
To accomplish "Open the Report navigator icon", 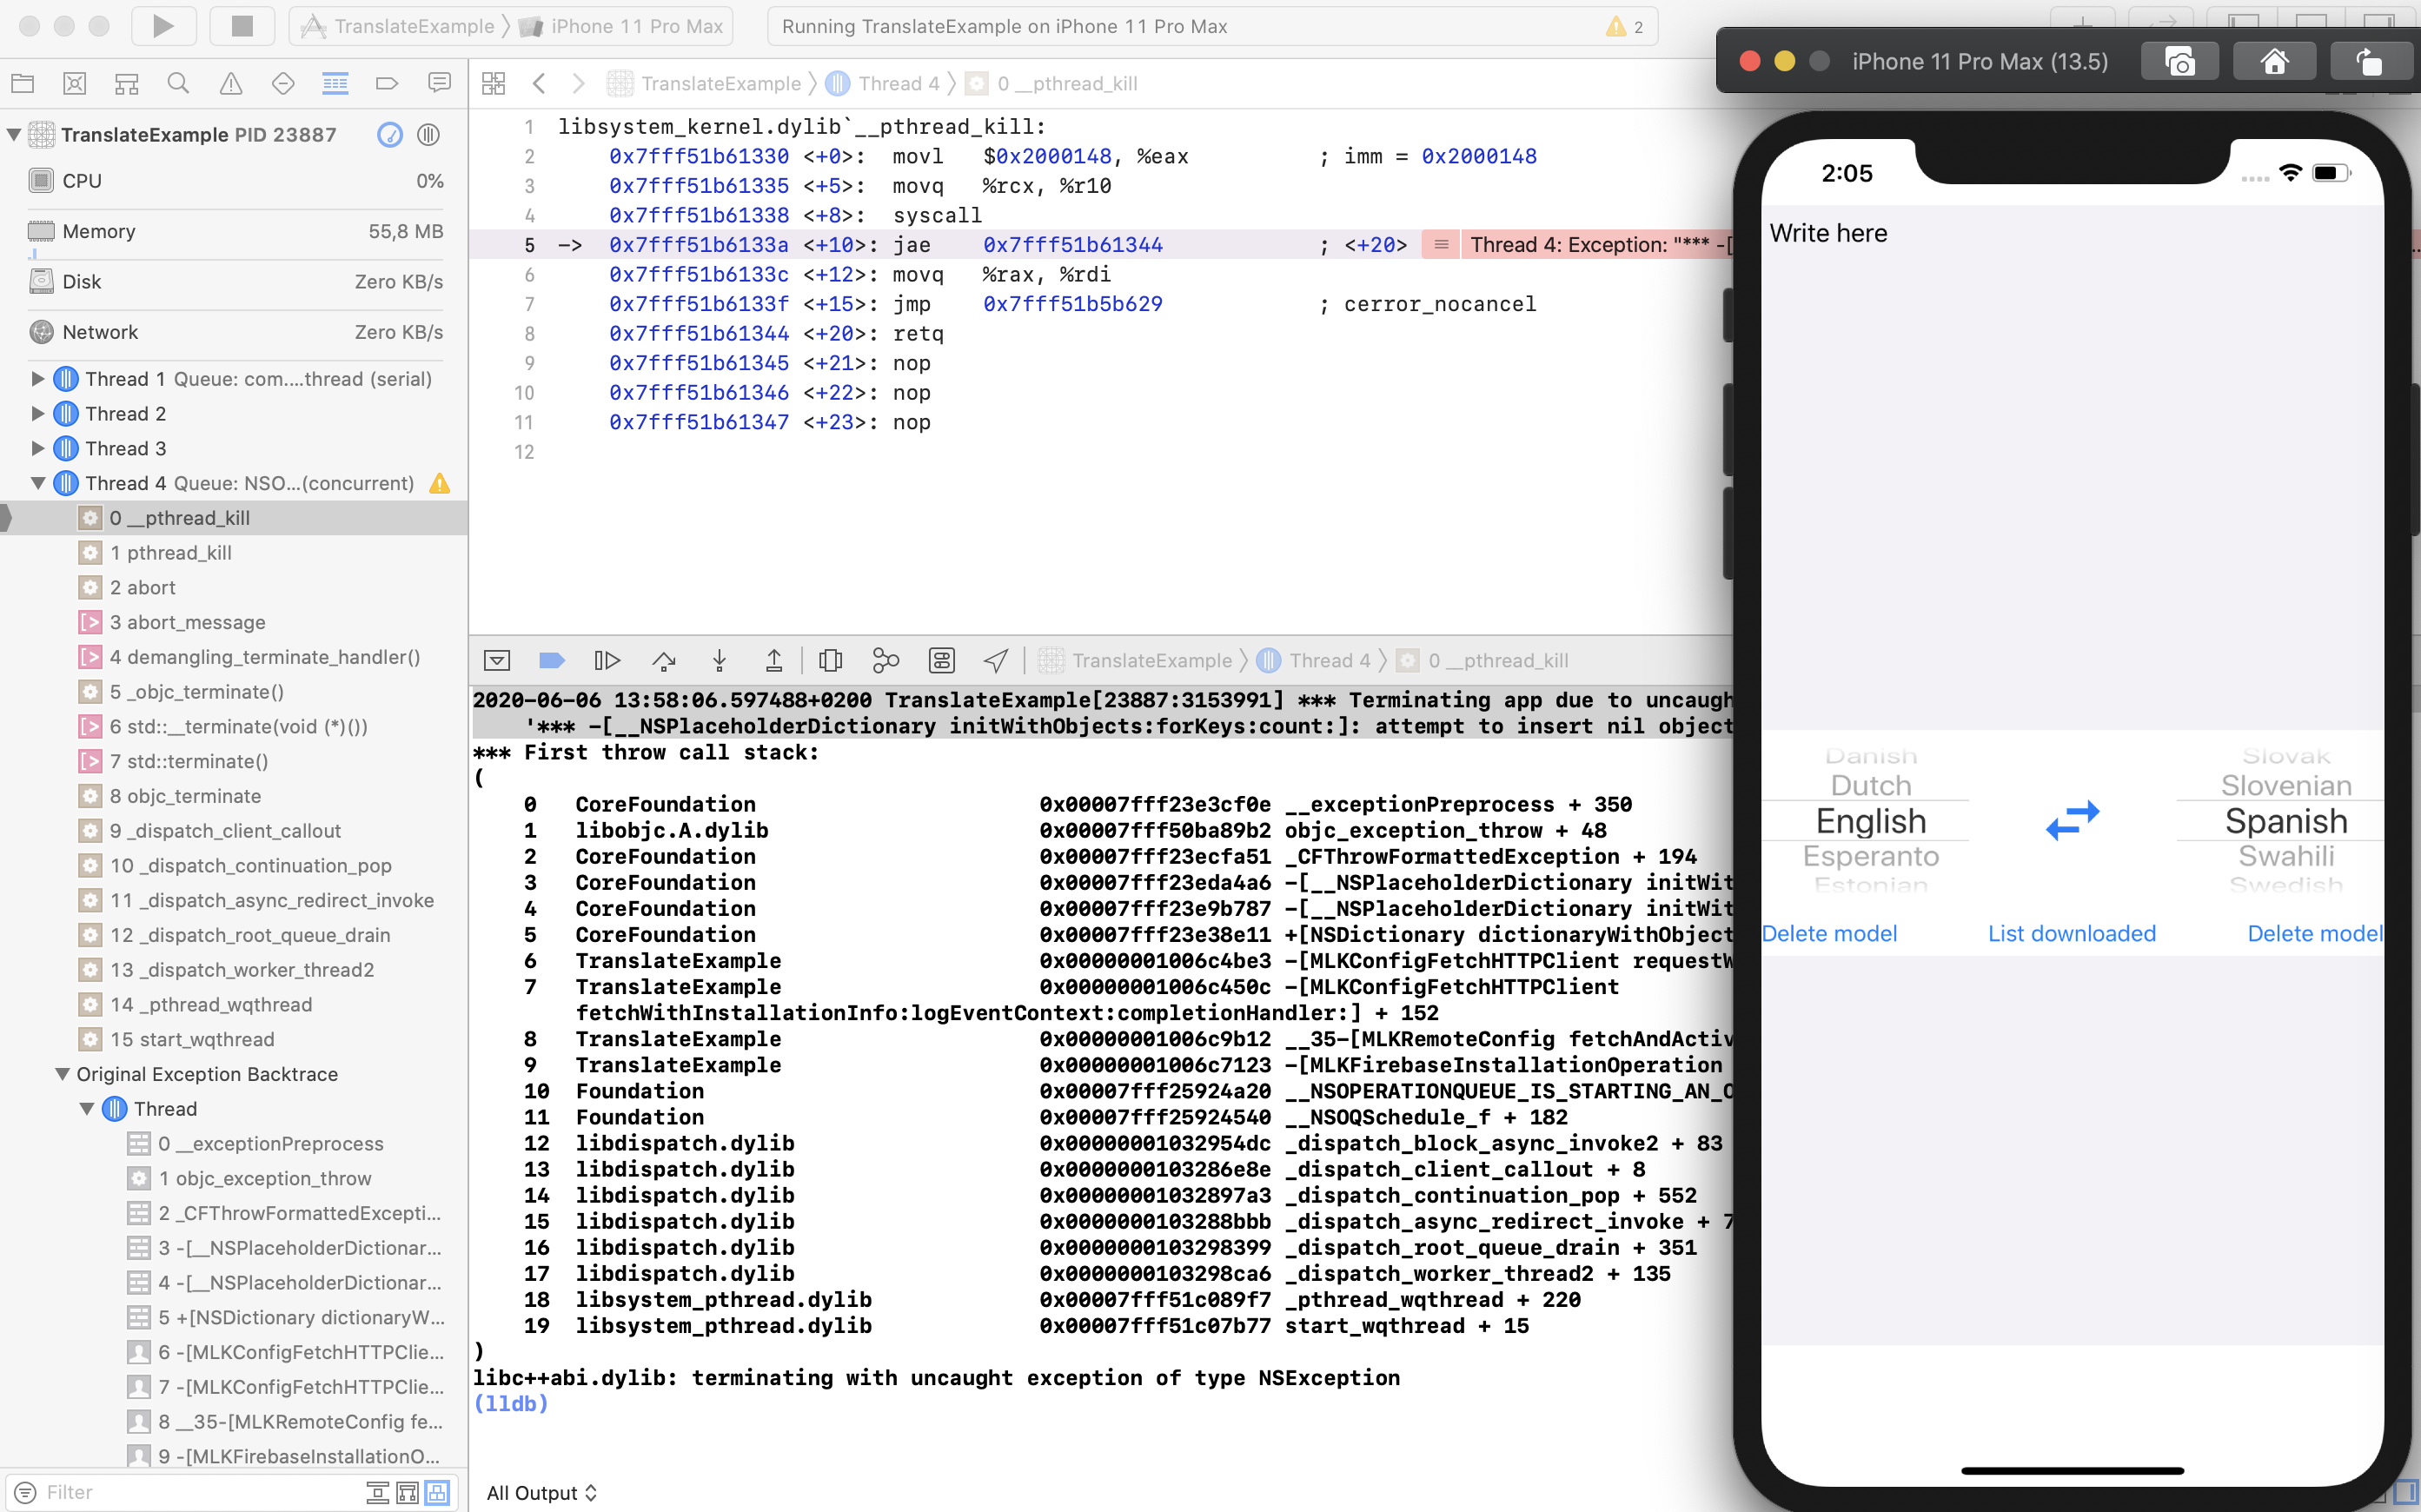I will tap(439, 83).
